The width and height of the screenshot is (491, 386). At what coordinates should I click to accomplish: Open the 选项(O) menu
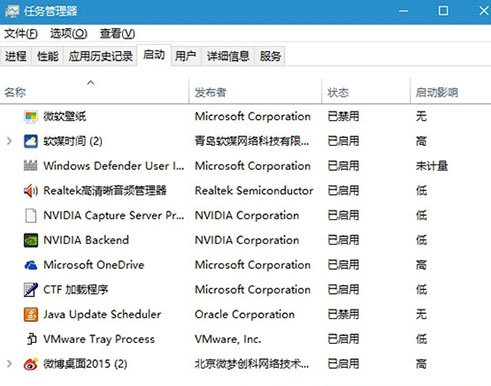pos(69,34)
